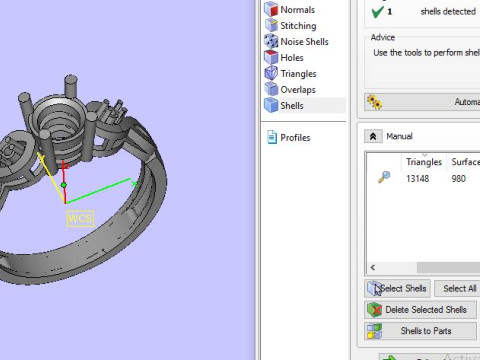Click the Holes cube icon
The height and width of the screenshot is (360, 480).
tap(271, 57)
